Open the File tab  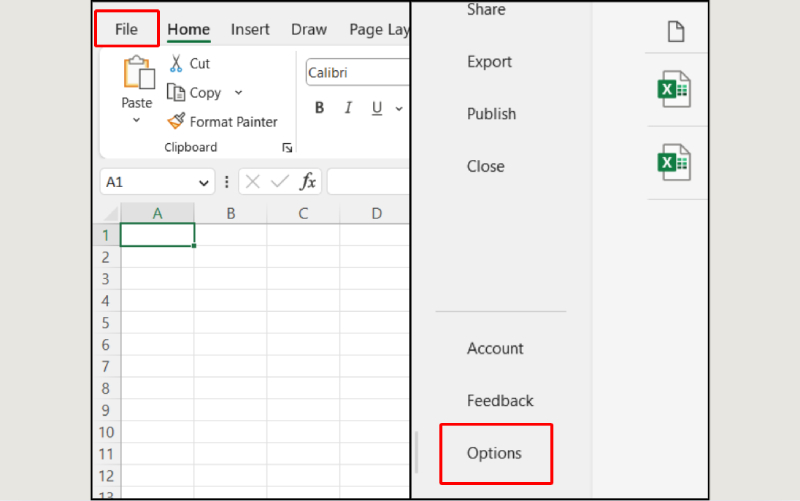coord(127,29)
